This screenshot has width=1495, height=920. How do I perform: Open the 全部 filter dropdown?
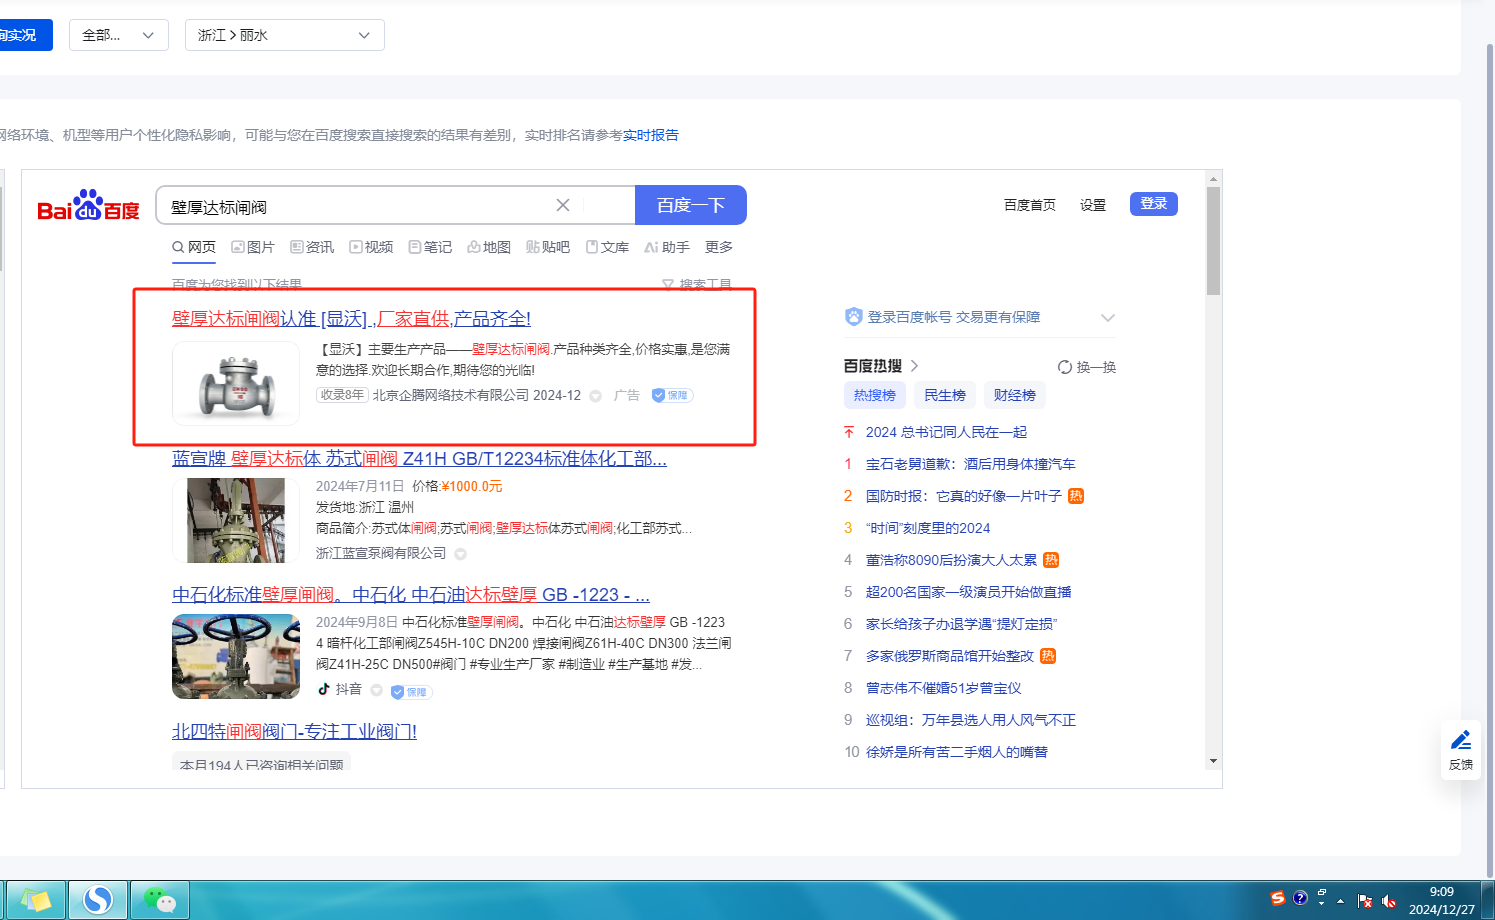point(118,35)
